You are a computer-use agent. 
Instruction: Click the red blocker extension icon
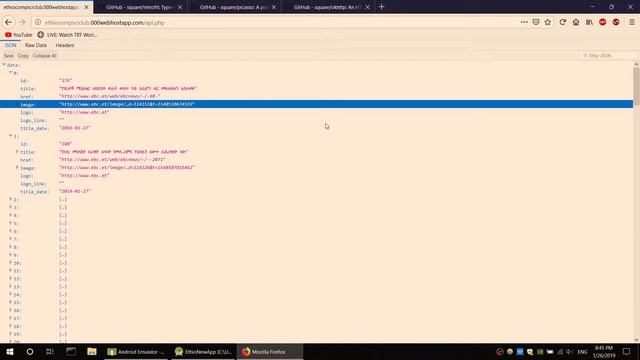616,22
